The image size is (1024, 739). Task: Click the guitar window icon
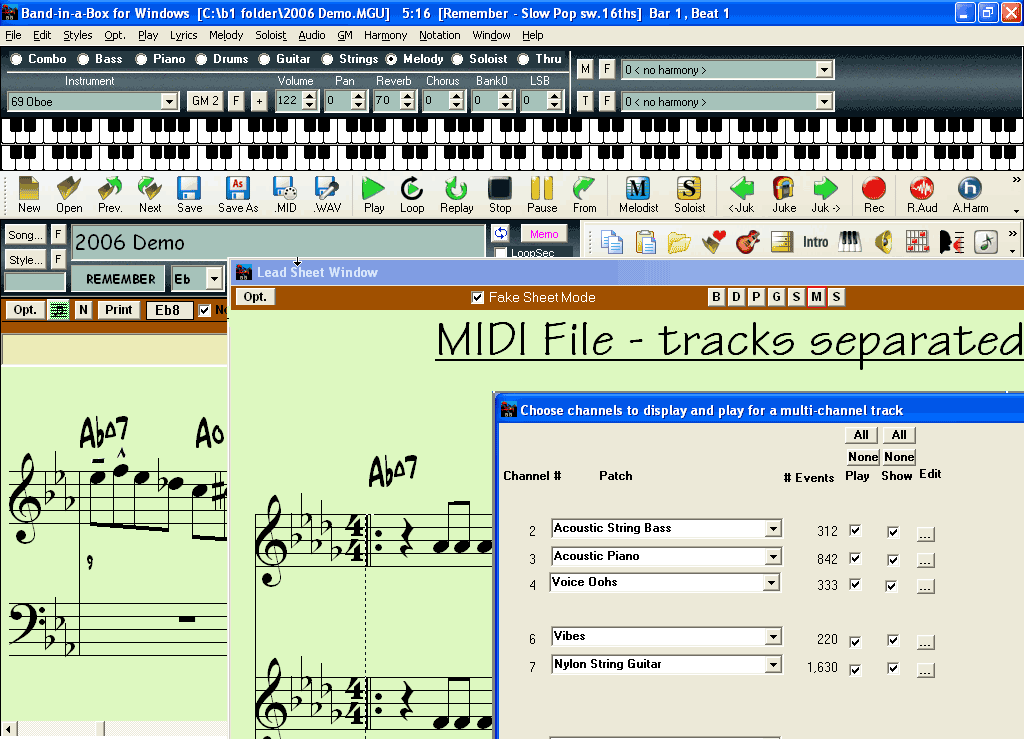(x=748, y=242)
